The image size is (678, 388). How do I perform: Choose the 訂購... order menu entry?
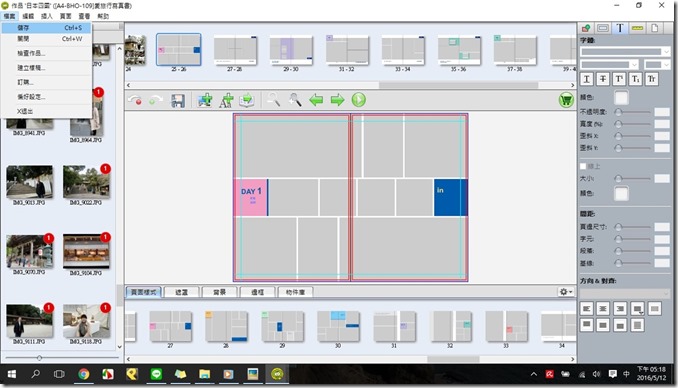point(46,82)
